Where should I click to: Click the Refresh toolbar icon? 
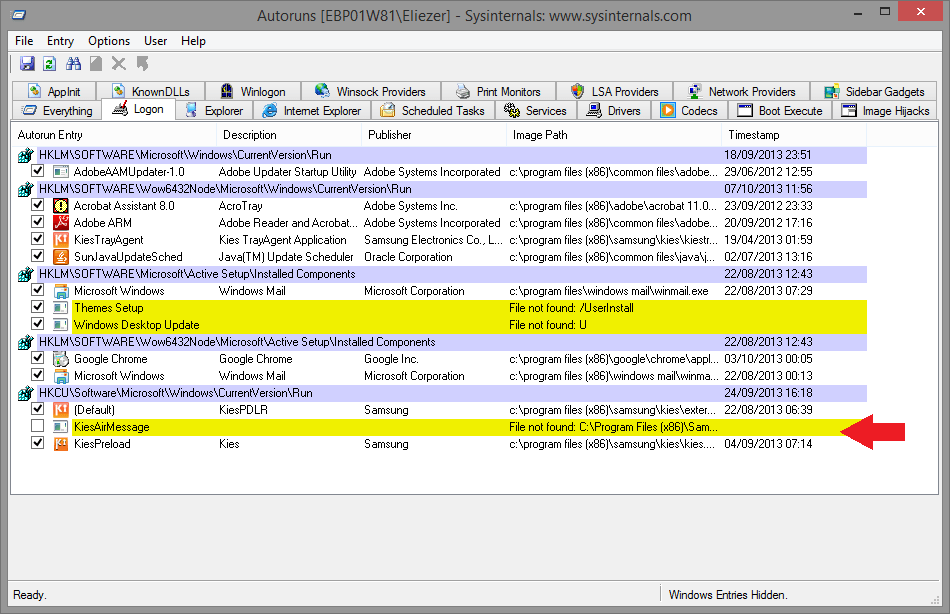point(50,64)
